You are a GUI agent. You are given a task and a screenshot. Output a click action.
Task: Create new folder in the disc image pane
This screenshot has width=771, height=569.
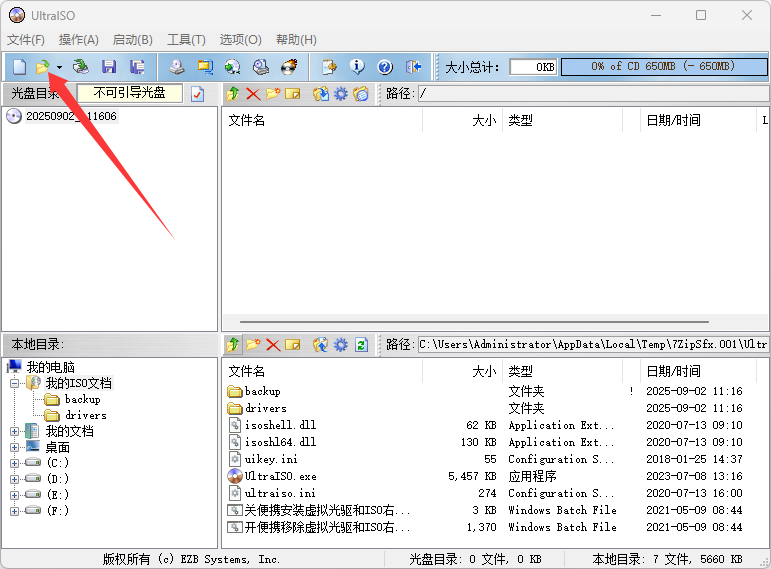(x=273, y=93)
